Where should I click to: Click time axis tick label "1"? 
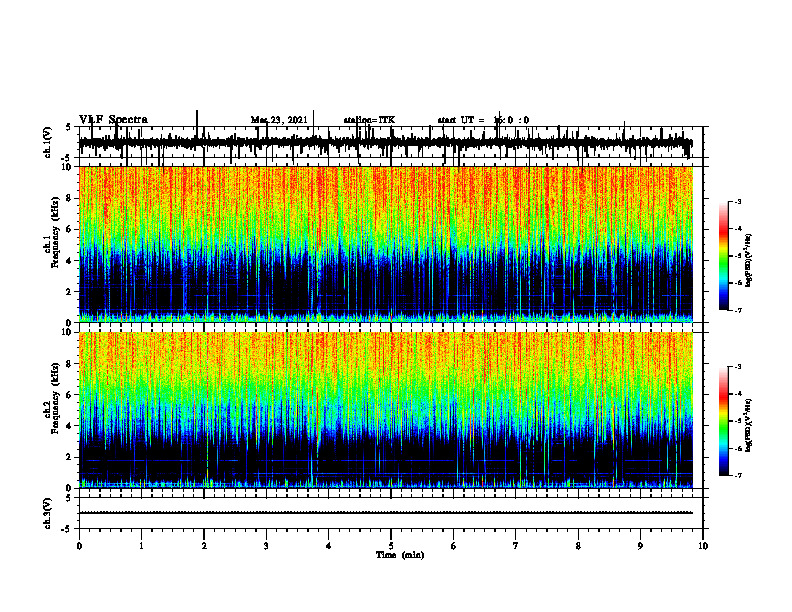(141, 546)
